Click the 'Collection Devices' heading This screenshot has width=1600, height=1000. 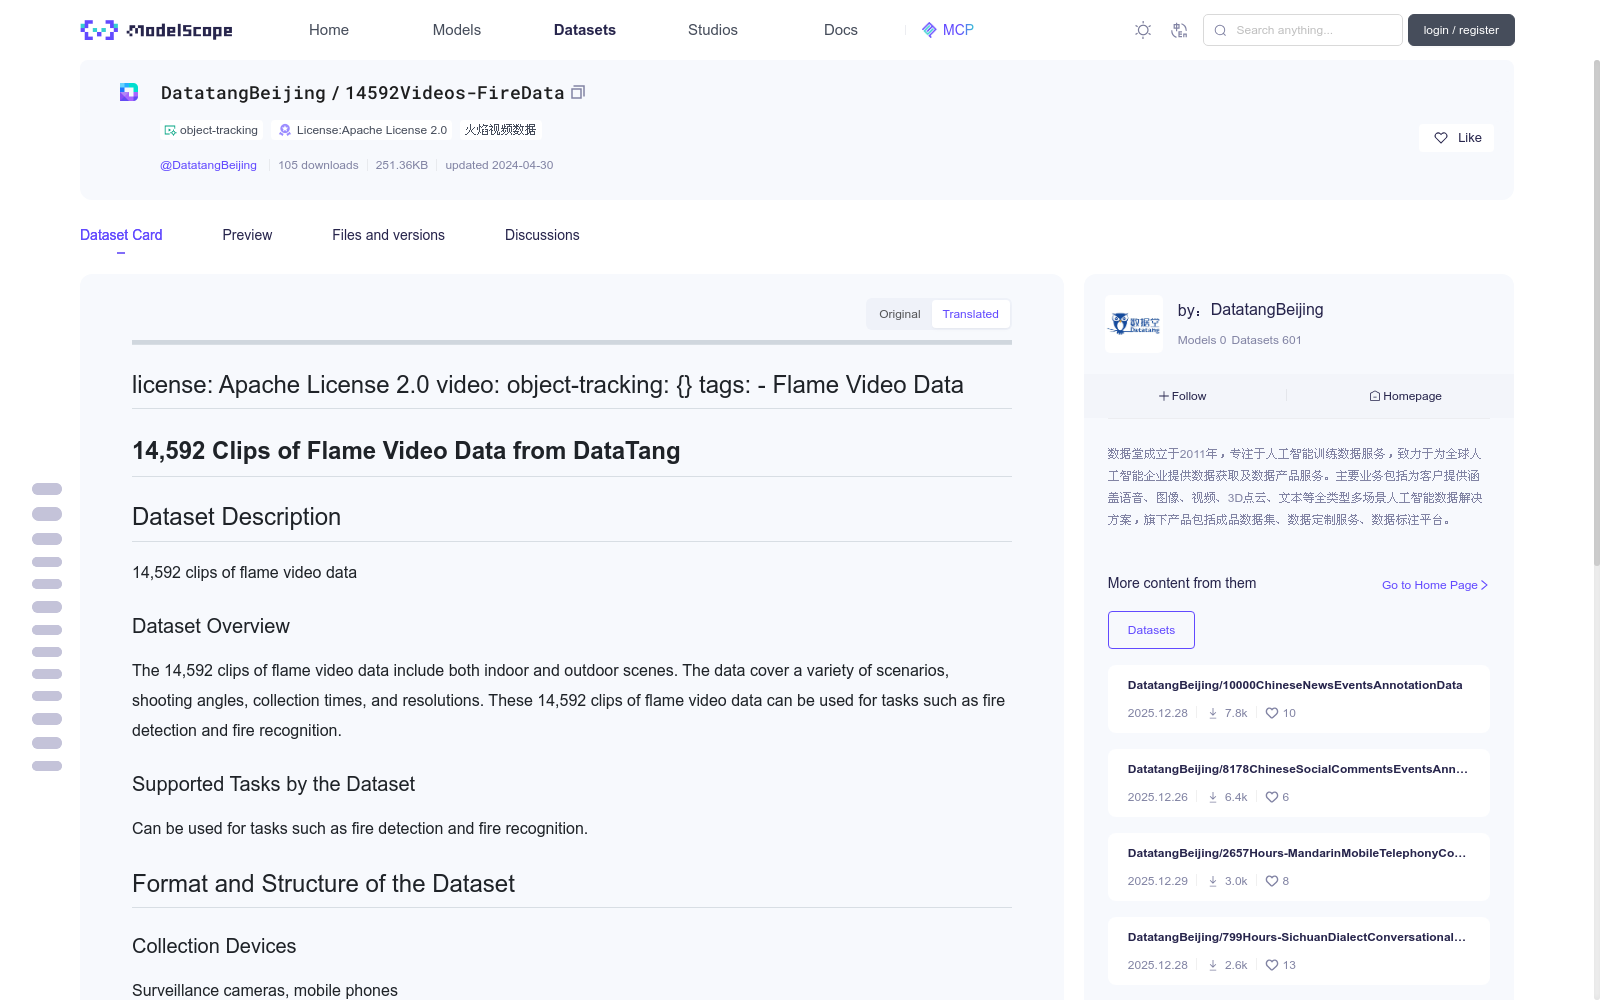pyautogui.click(x=214, y=946)
